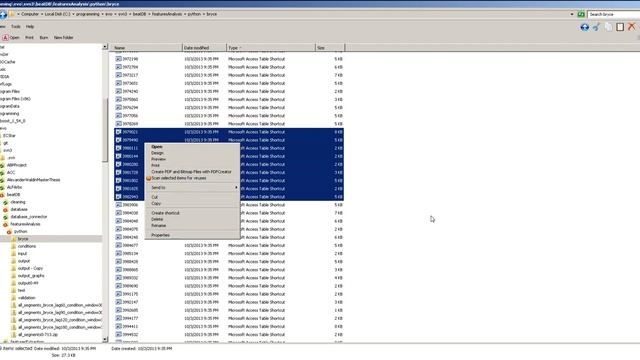
Task: Open the Help menu
Action: coord(30,27)
